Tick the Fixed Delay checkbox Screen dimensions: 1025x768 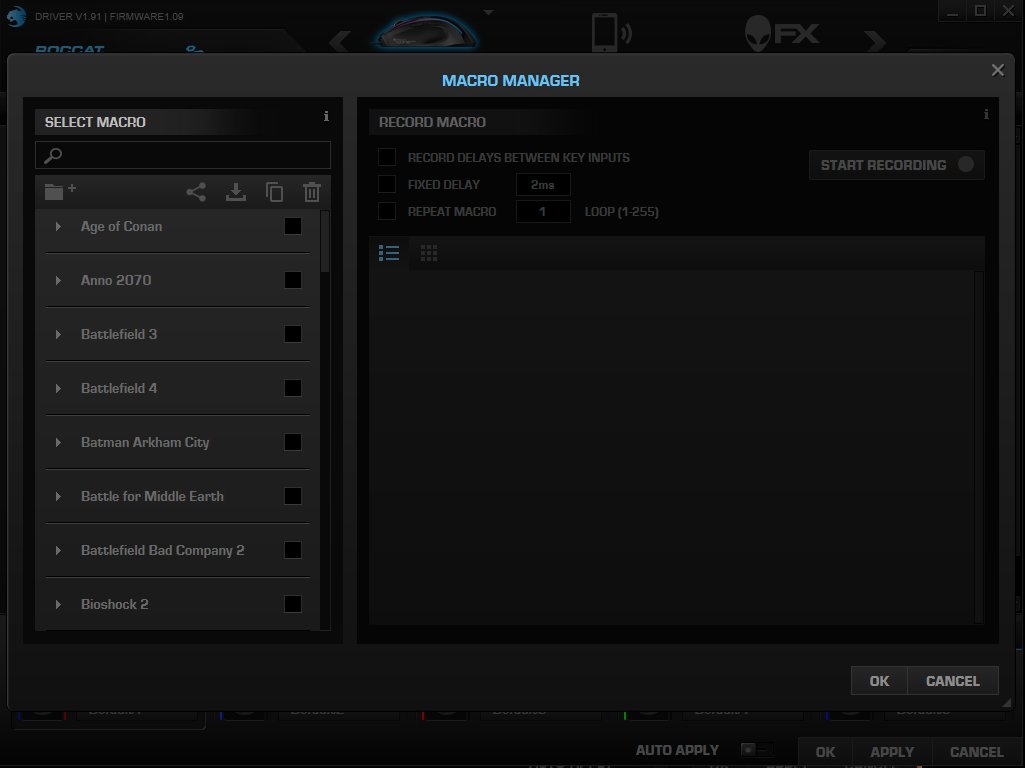coord(387,184)
